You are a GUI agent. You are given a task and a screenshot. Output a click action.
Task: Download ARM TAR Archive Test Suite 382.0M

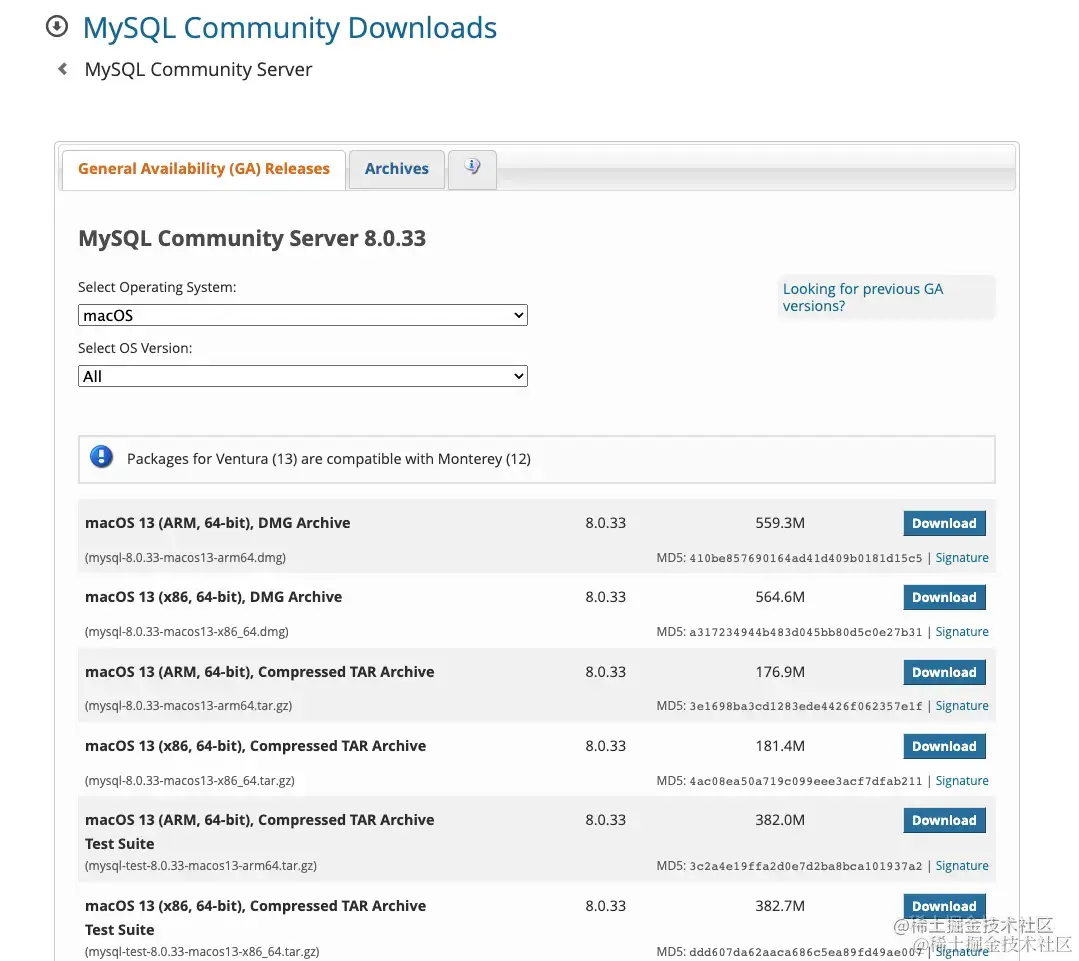pyautogui.click(x=944, y=820)
